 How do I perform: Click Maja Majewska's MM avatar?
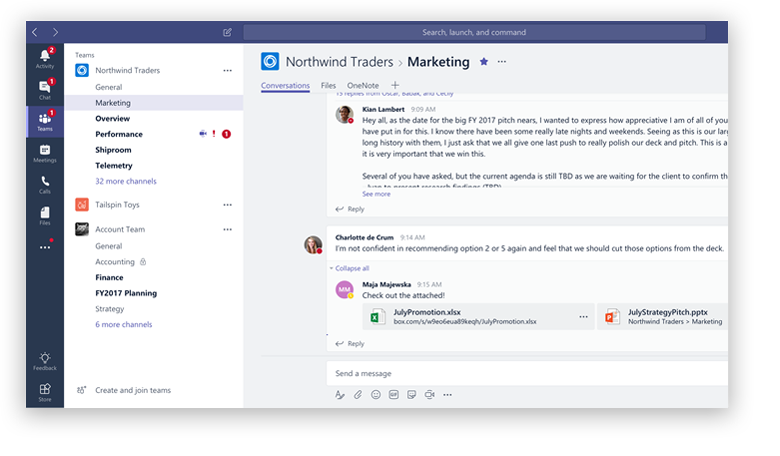click(x=344, y=289)
